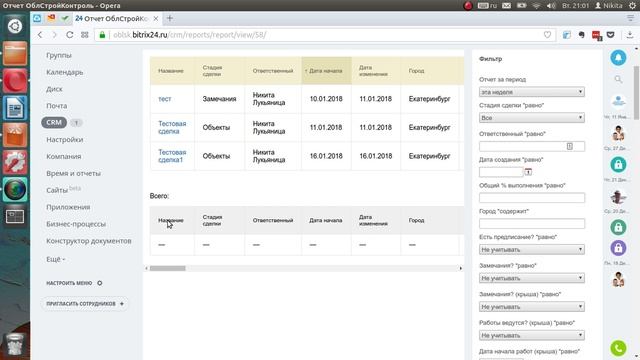Open the Trash icon in launcher
The image size is (640, 360).
pyautogui.click(x=15, y=344)
